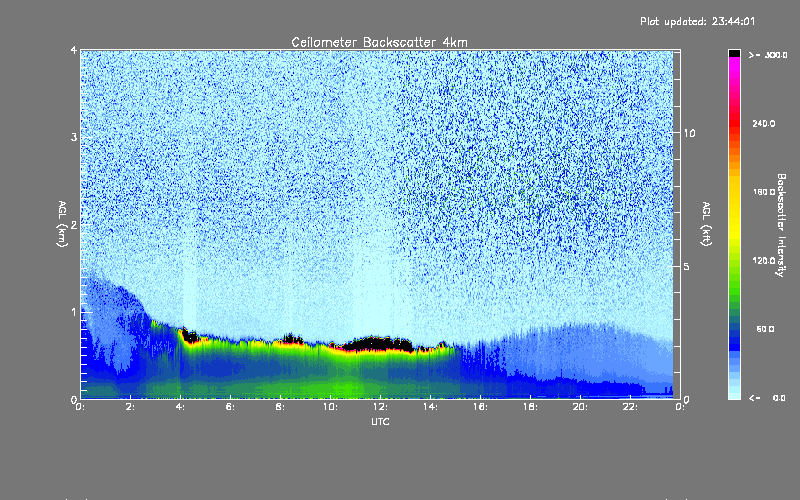Click the '20:' hour label on time axis
This screenshot has height=500, width=800.
(580, 407)
